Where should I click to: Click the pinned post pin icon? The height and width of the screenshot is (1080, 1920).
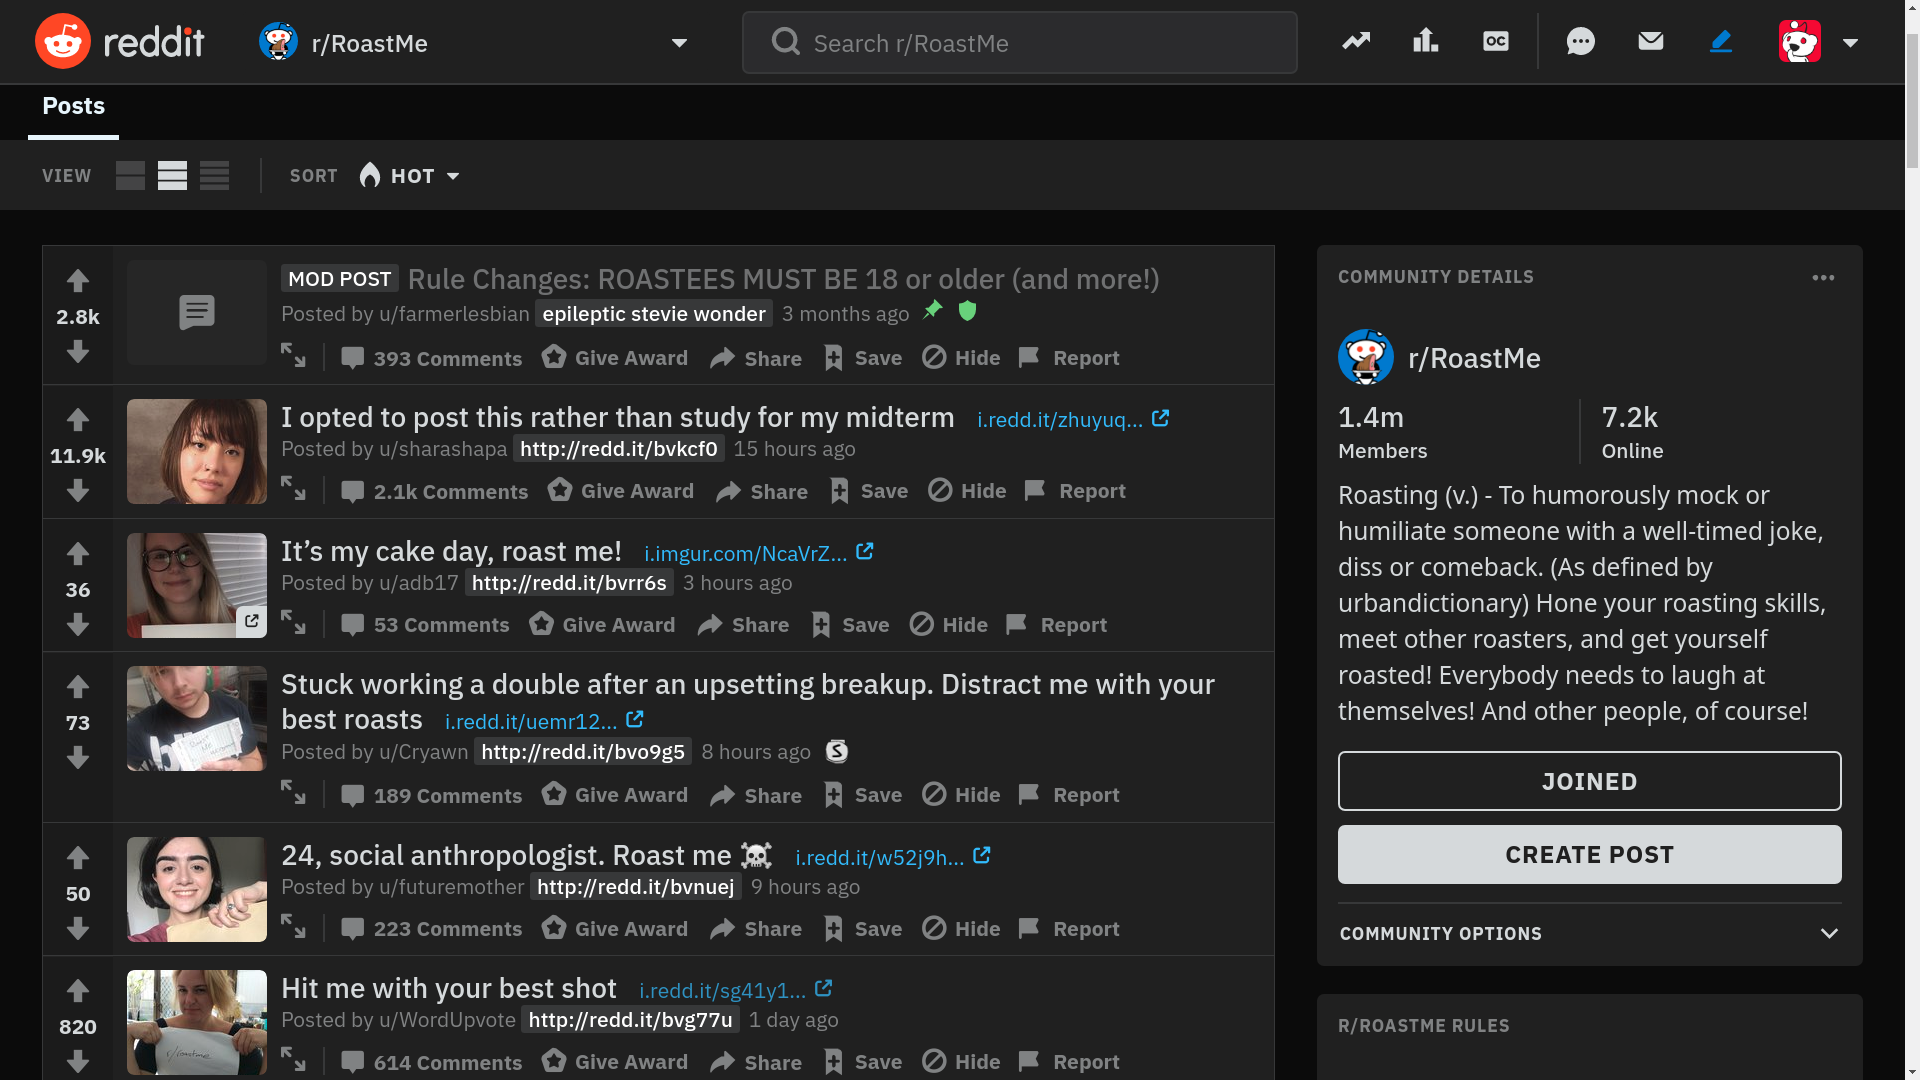click(x=933, y=310)
